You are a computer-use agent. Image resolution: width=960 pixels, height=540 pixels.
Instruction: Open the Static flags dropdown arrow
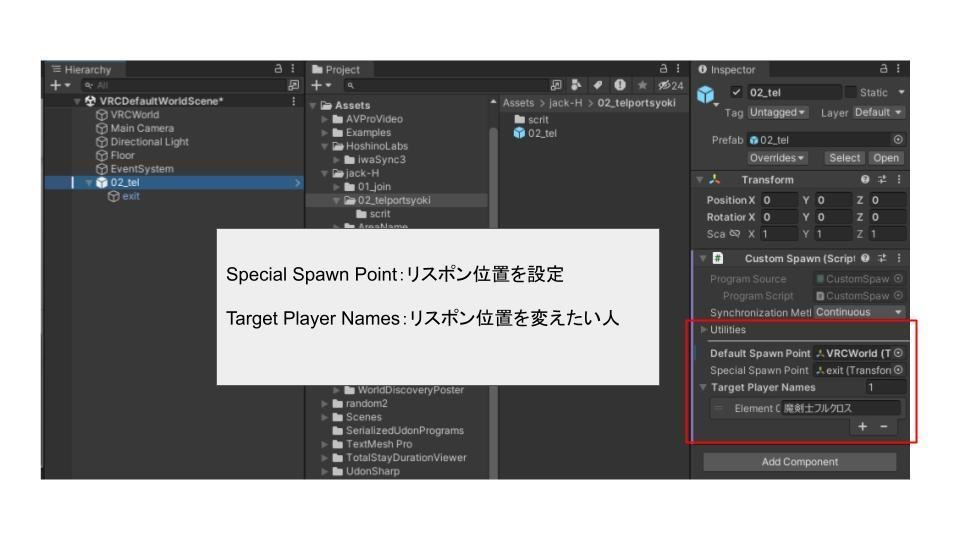(901, 92)
